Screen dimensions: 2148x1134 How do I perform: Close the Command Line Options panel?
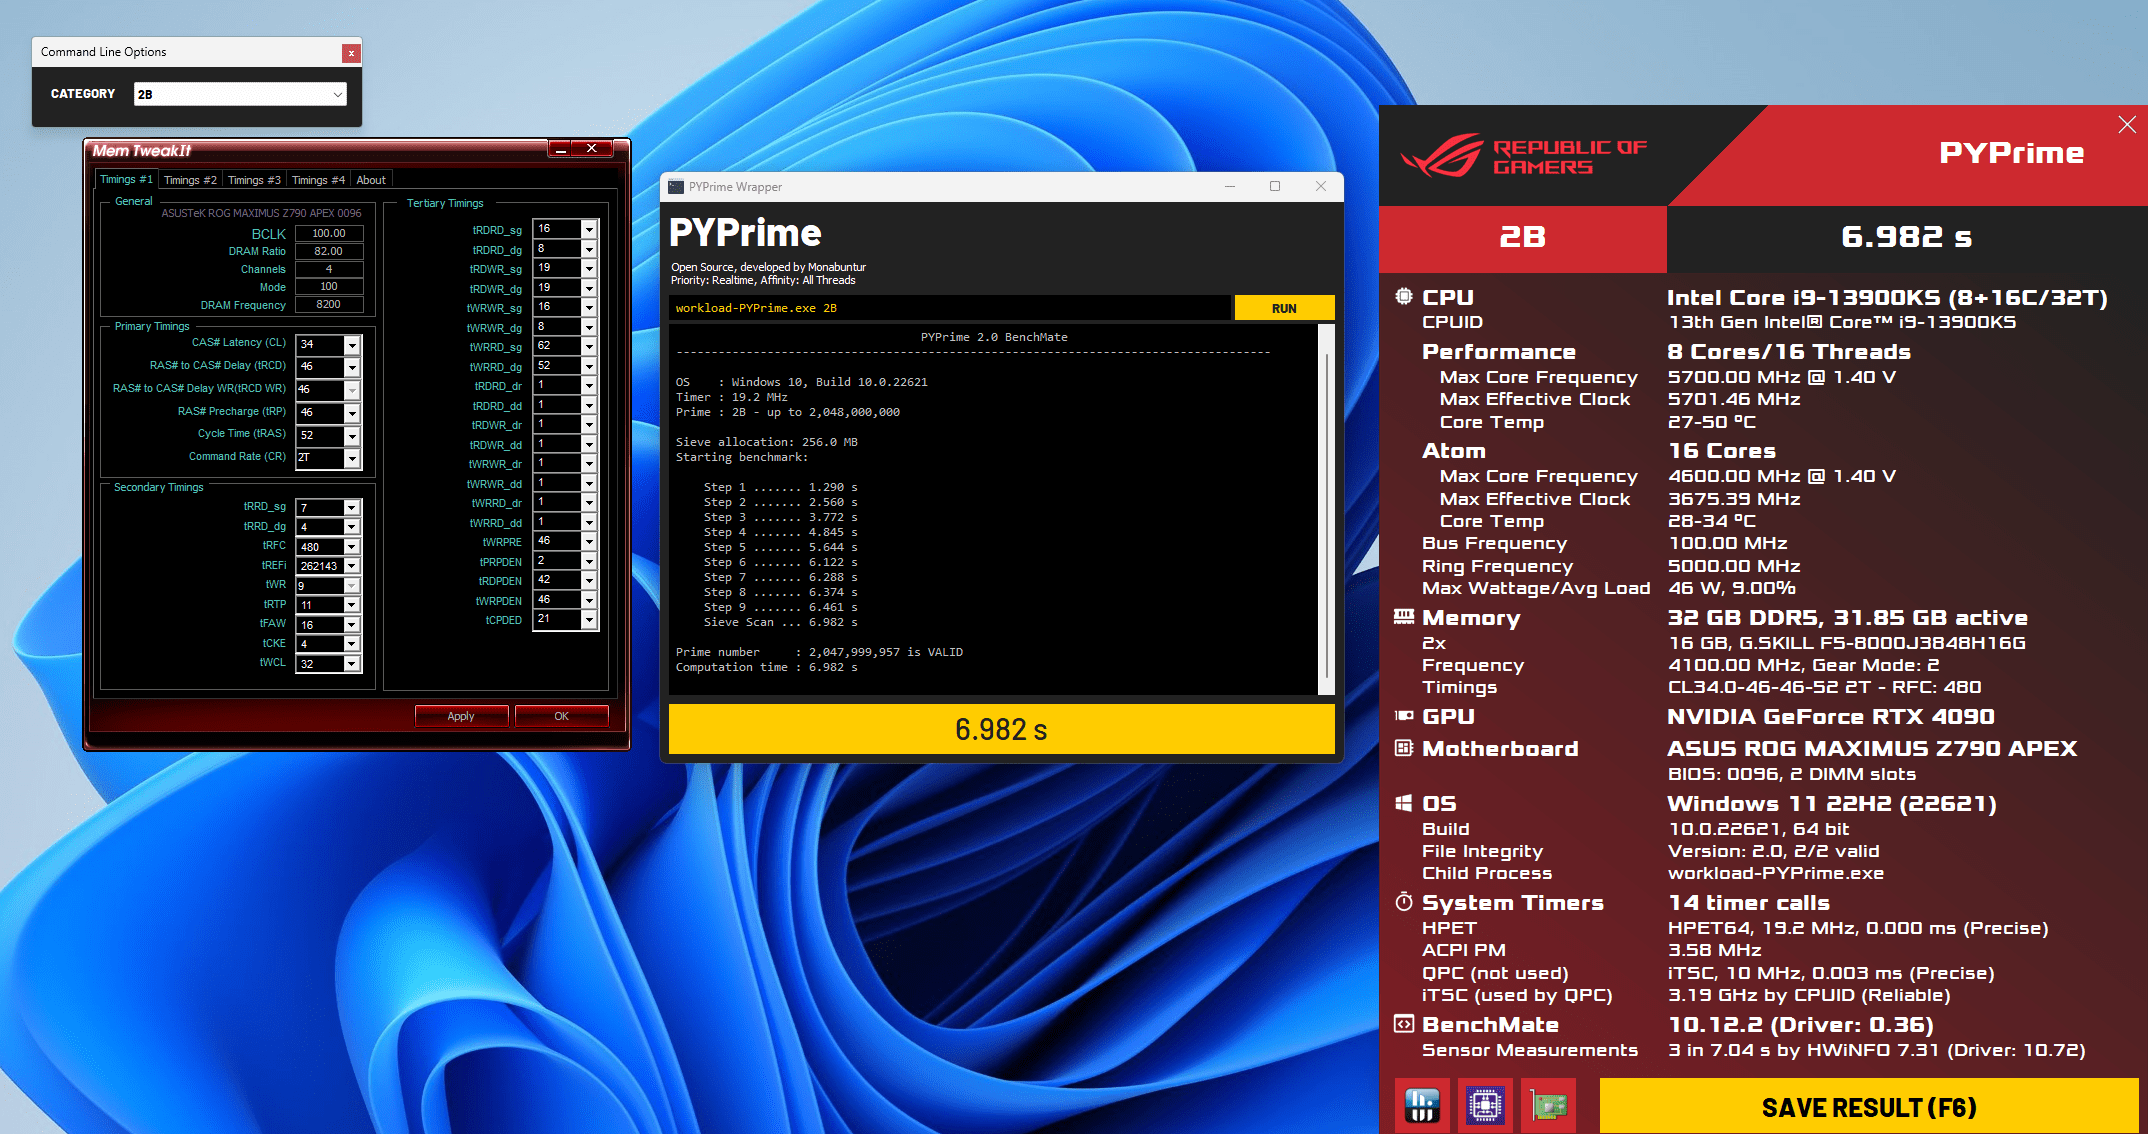click(350, 53)
